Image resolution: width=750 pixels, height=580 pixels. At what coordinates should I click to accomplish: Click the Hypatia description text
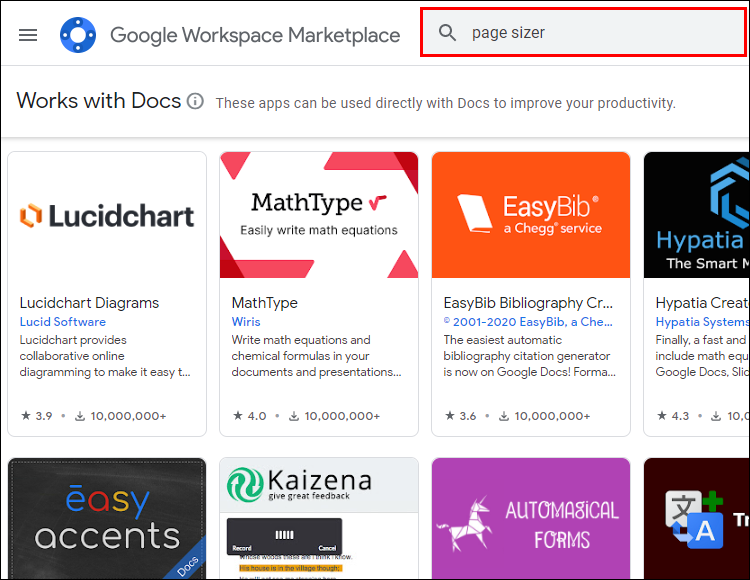[702, 356]
